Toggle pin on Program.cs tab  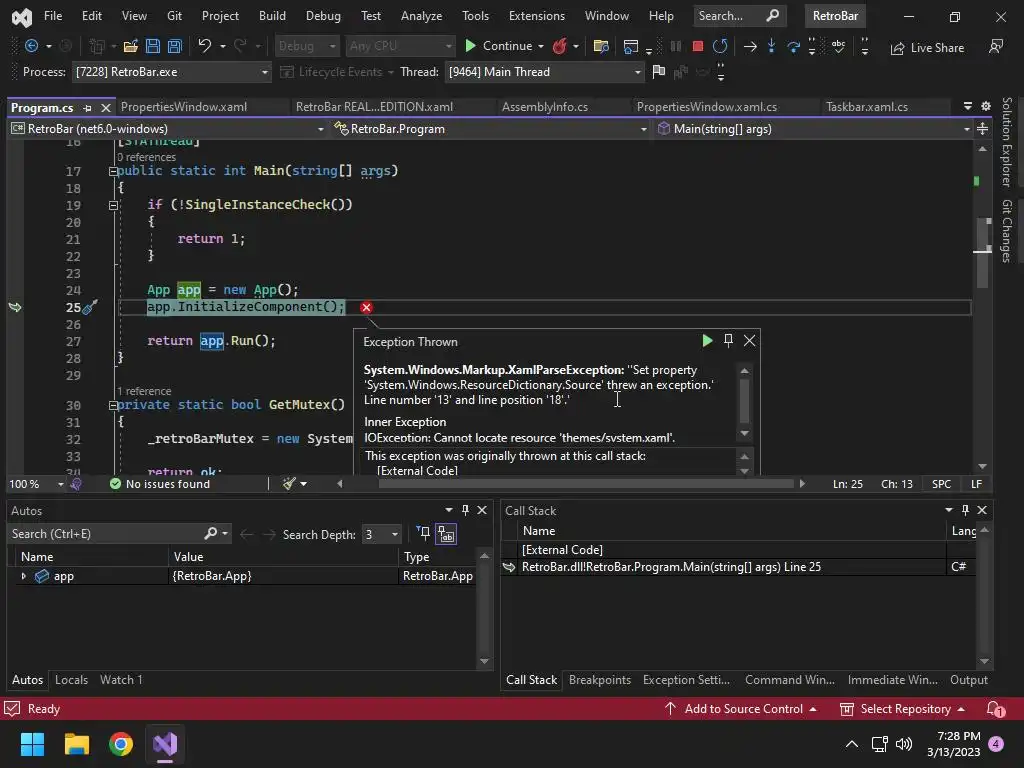click(x=88, y=107)
